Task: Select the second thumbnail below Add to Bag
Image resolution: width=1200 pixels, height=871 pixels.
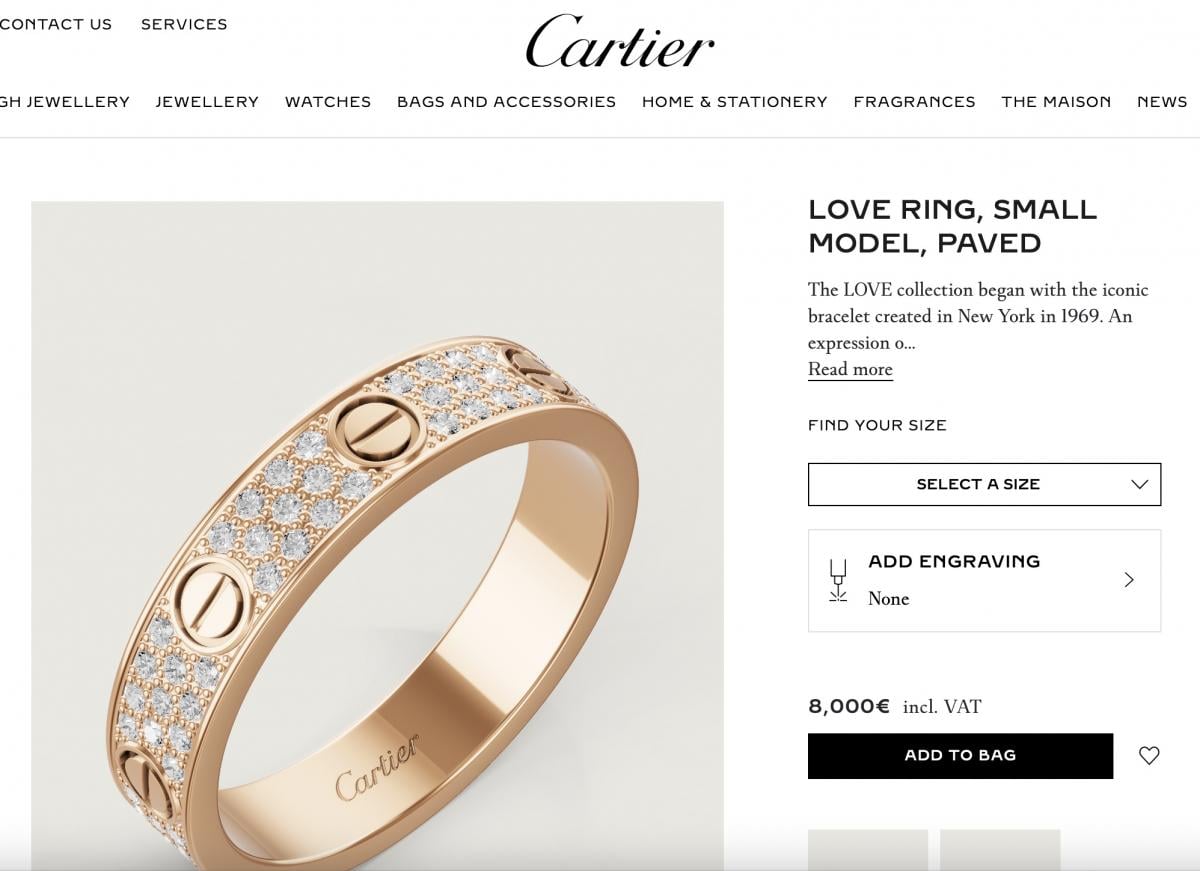Action: (1000, 850)
